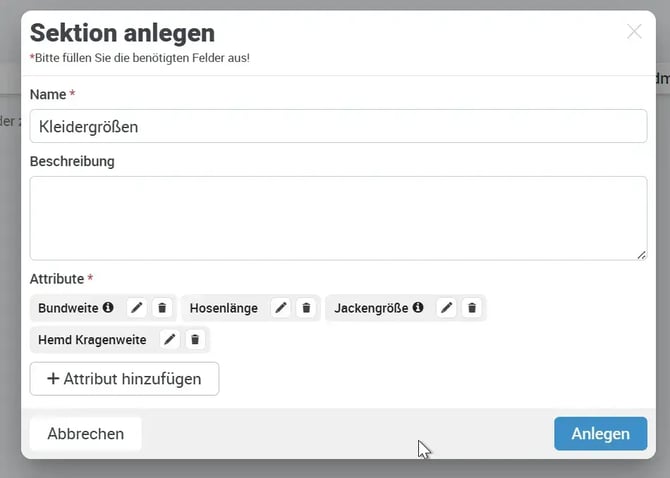
Task: Click the Beschreibung textarea resize handle
Action: 642,255
